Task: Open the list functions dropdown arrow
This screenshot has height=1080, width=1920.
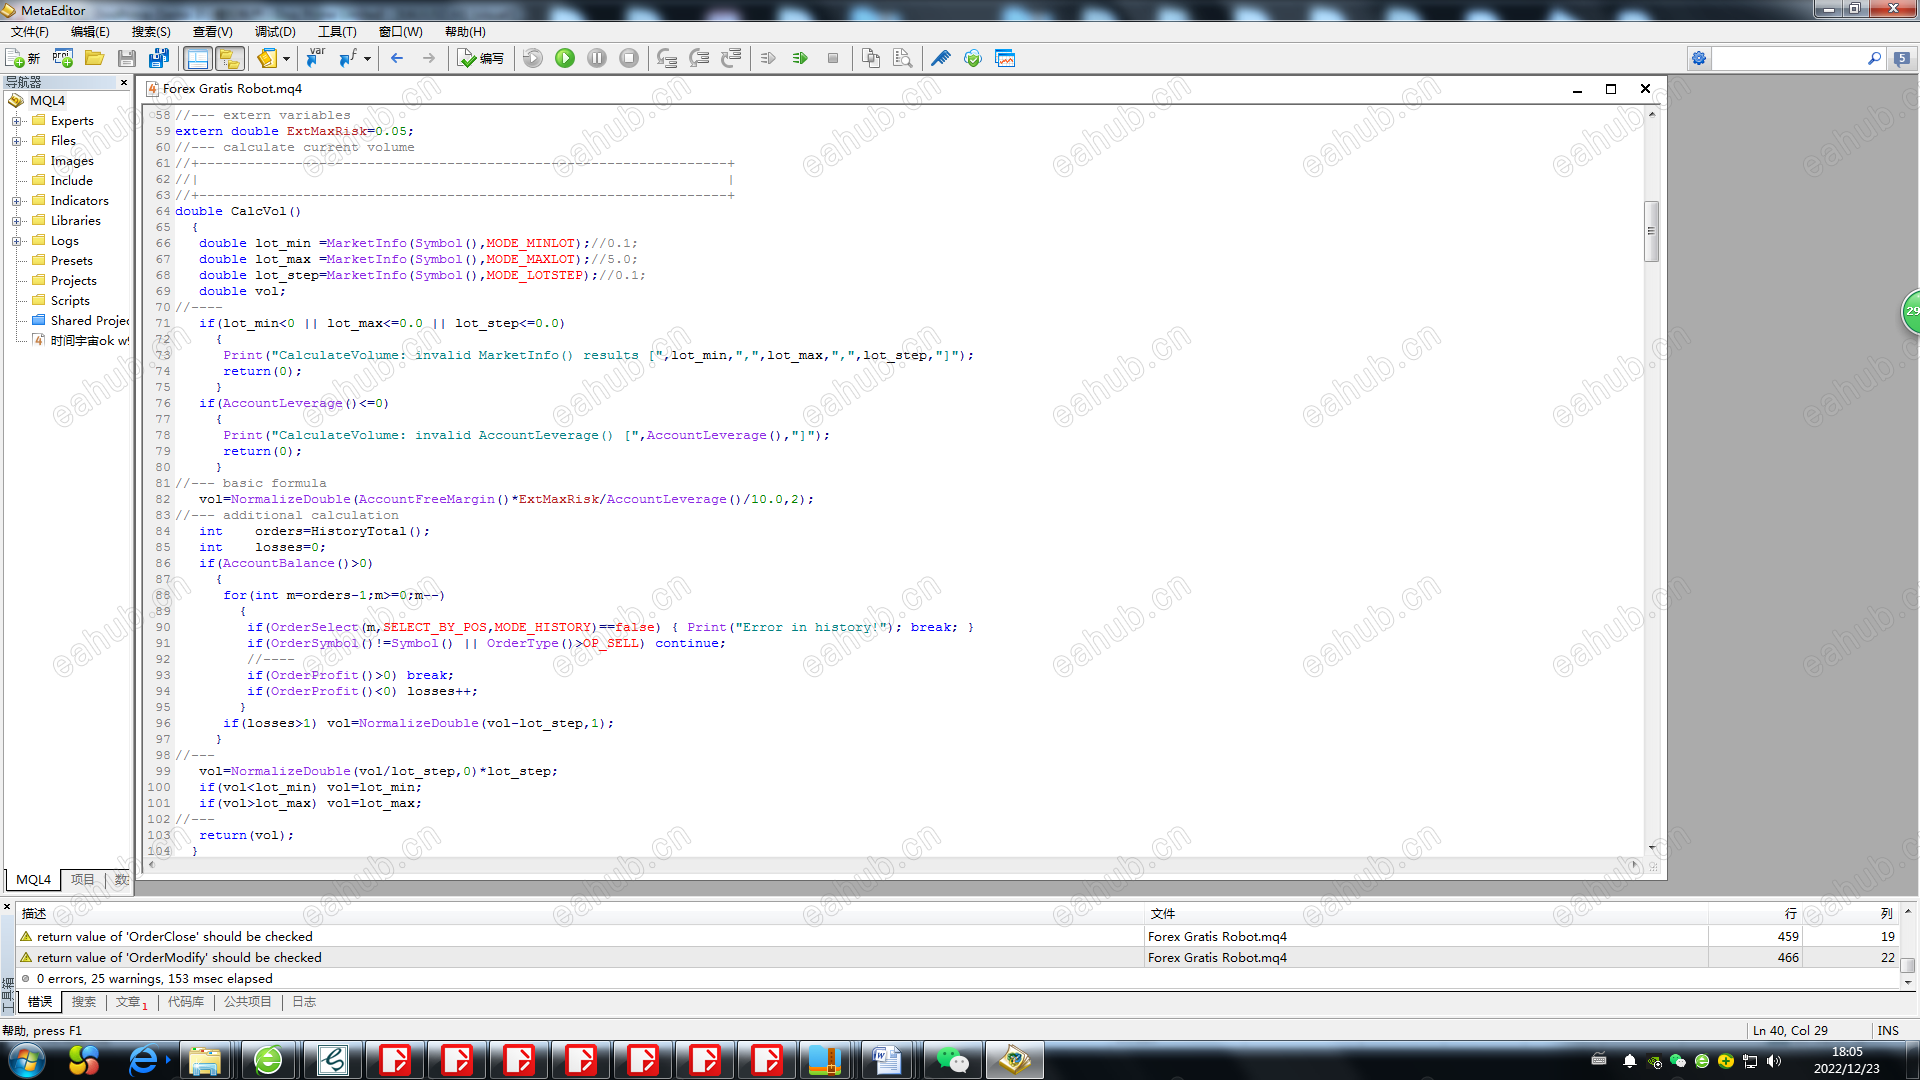Action: (x=367, y=58)
